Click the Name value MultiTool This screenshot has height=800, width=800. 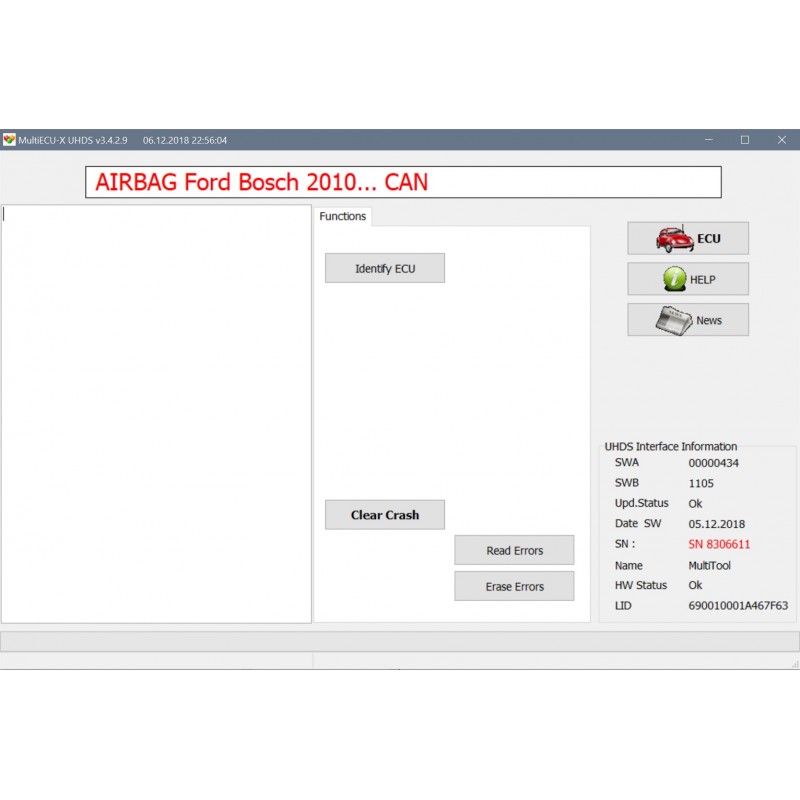(710, 566)
